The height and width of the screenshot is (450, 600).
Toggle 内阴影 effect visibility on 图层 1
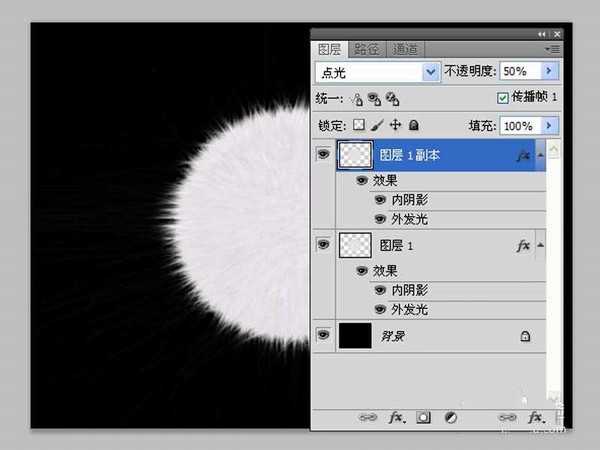coord(380,290)
